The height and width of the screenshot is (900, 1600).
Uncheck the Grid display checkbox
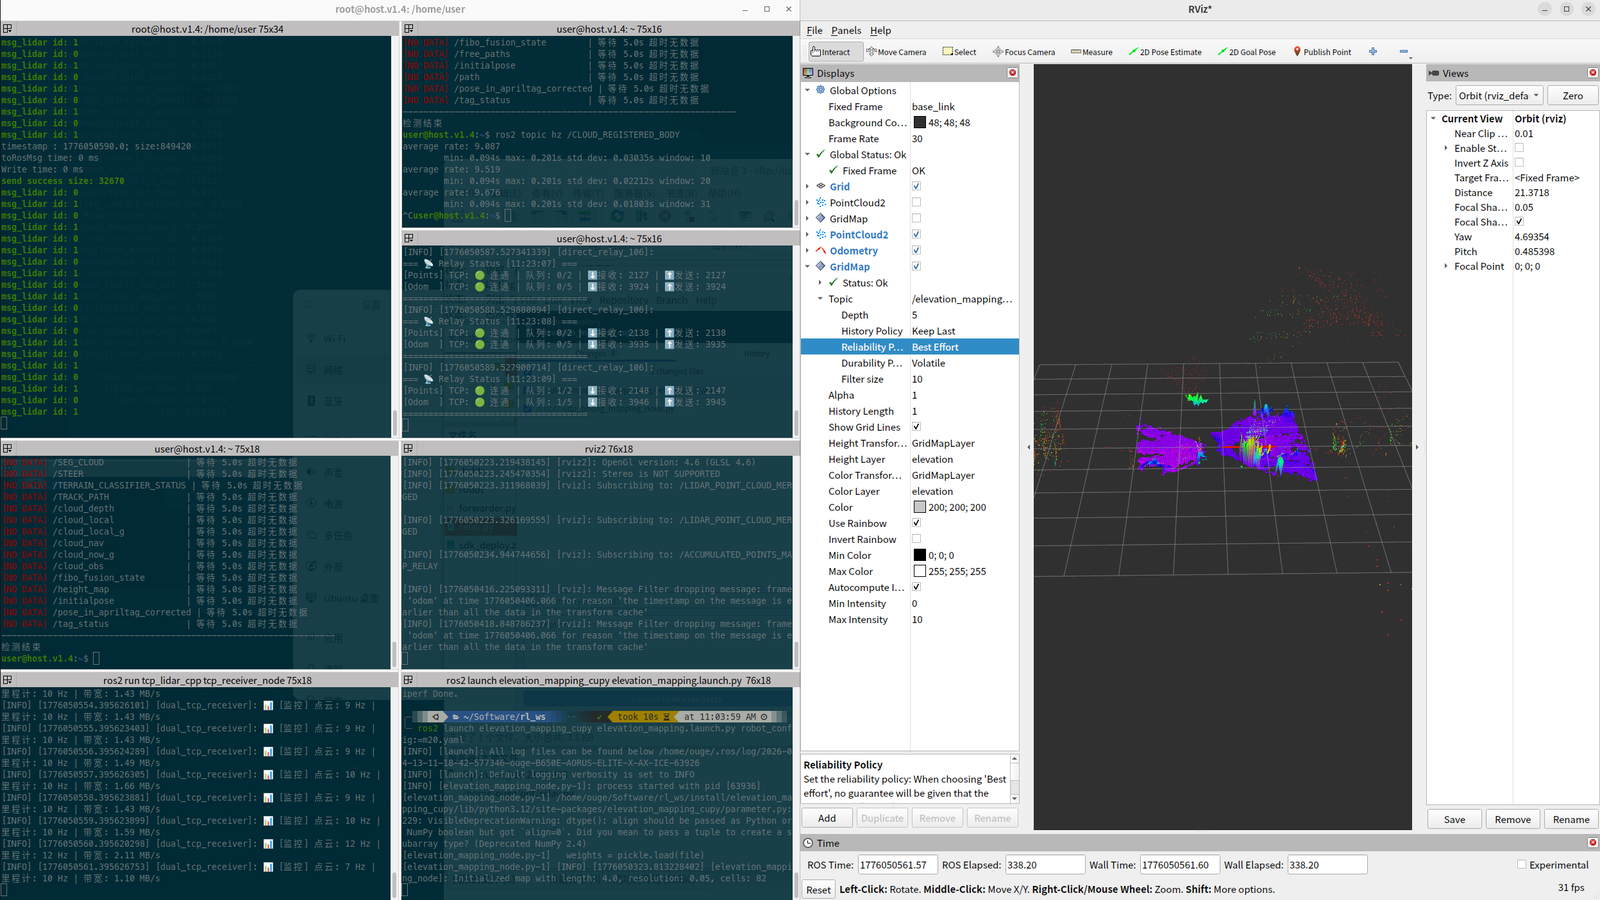pos(916,187)
